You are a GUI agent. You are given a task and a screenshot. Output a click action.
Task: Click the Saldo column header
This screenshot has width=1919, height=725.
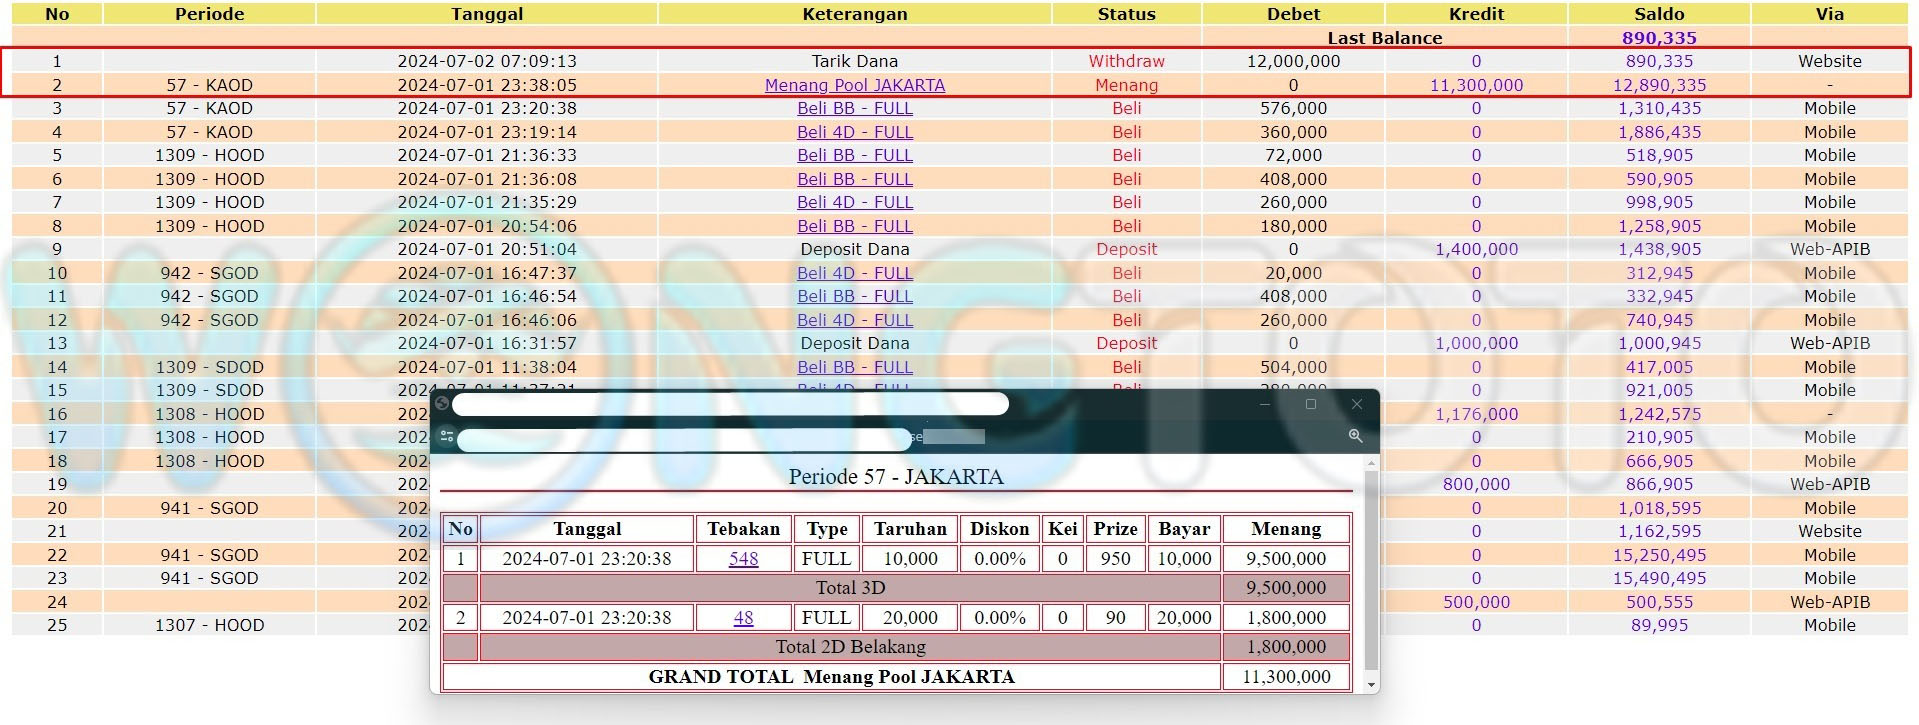pyautogui.click(x=1658, y=14)
